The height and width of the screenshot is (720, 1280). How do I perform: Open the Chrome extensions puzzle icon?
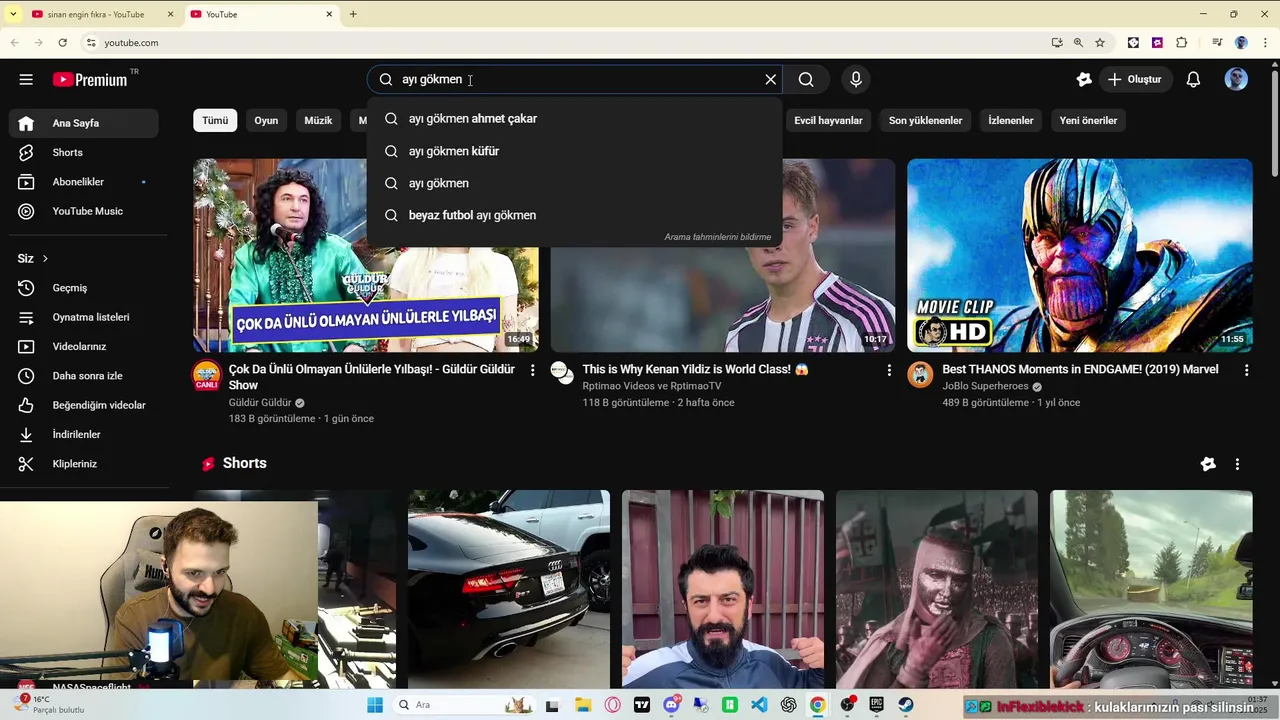[1181, 43]
